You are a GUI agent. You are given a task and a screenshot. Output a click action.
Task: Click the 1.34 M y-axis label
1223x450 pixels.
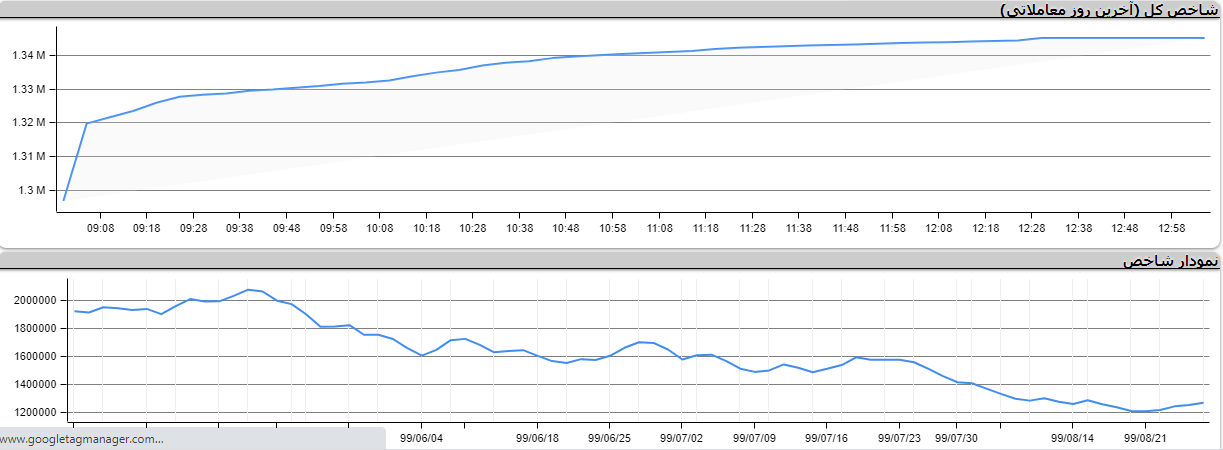tap(29, 55)
